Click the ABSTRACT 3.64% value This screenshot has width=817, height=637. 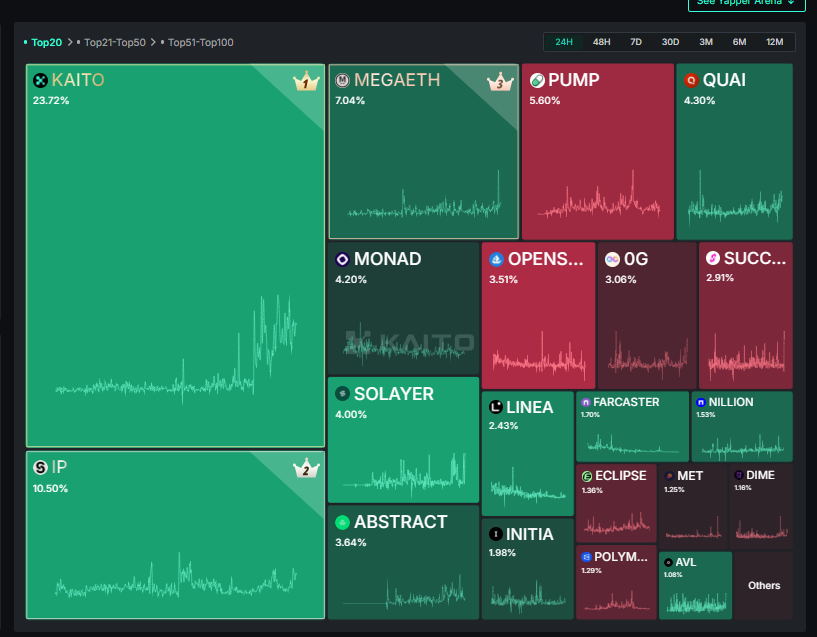click(x=351, y=543)
